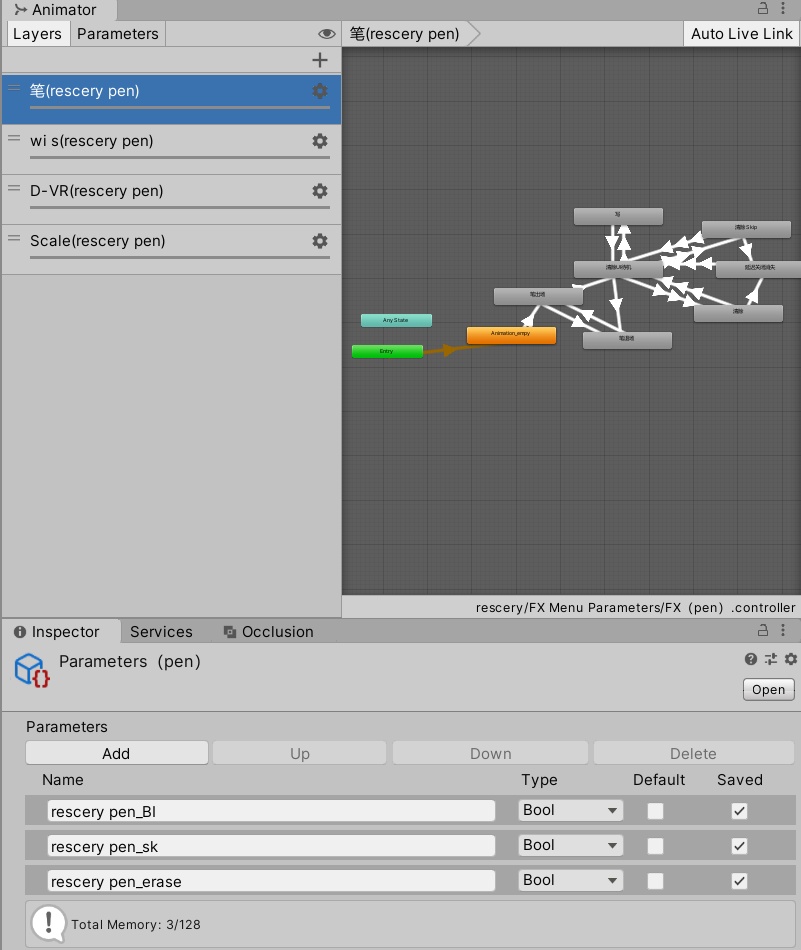Click the settings gear on the Scale(rescery pen) layer
This screenshot has width=801, height=950.
pos(319,241)
